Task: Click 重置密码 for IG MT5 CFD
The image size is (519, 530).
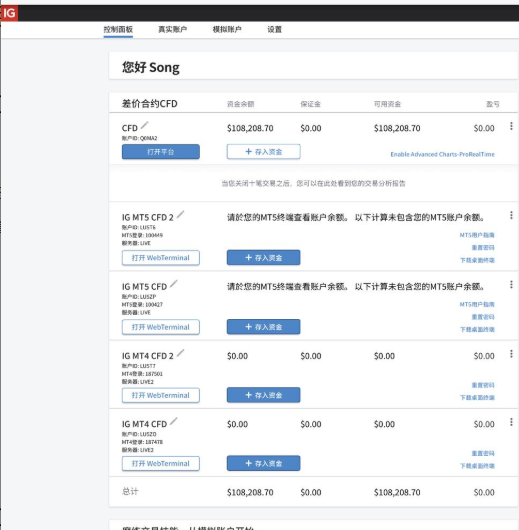Action: tap(483, 317)
